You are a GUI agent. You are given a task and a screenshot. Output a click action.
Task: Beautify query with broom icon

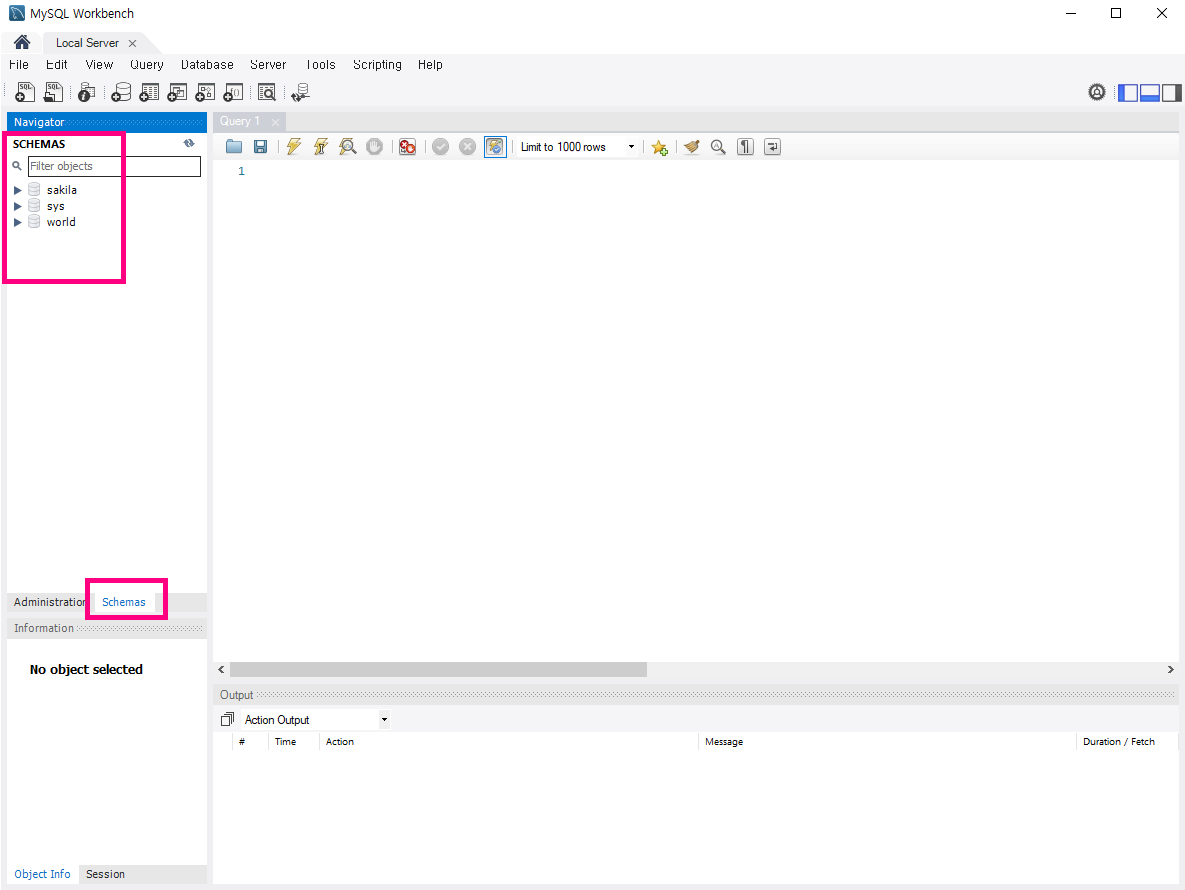click(x=692, y=147)
